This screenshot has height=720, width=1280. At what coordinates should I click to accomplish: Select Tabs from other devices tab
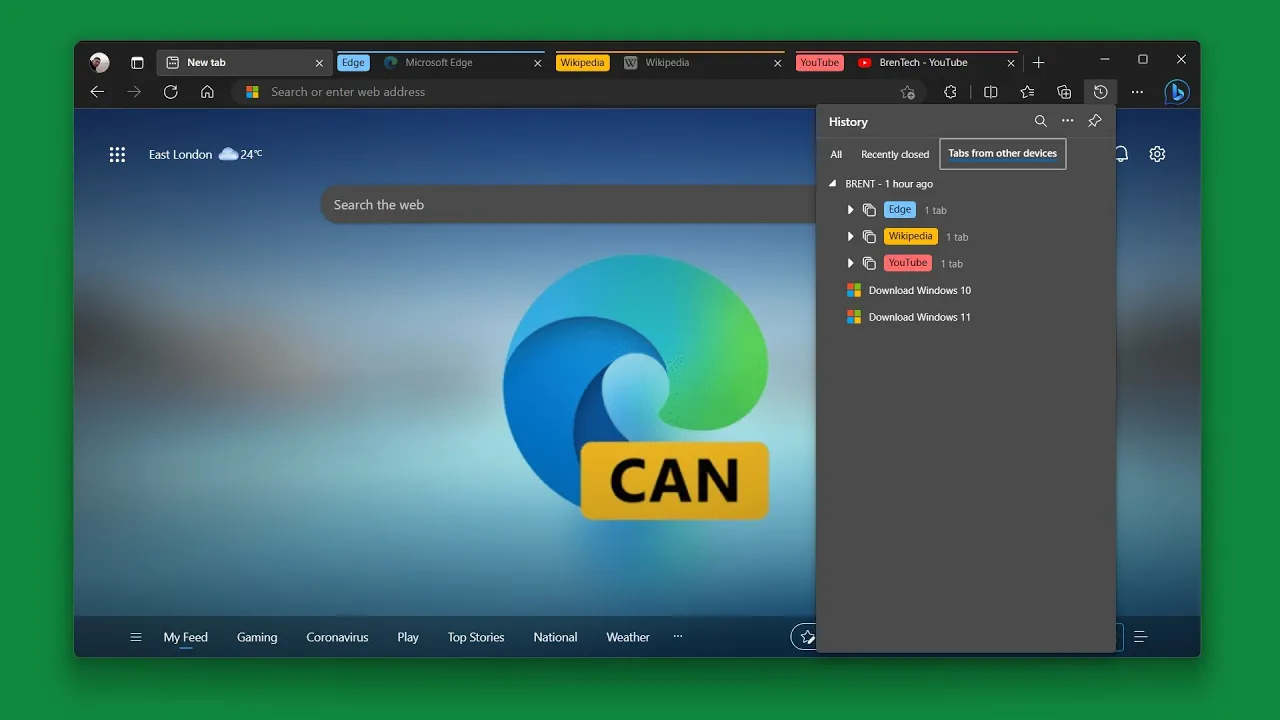[x=1003, y=154]
